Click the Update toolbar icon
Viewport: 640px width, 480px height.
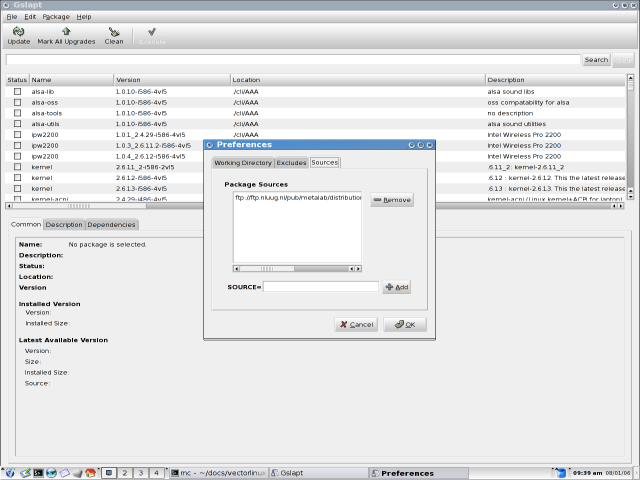pyautogui.click(x=19, y=35)
